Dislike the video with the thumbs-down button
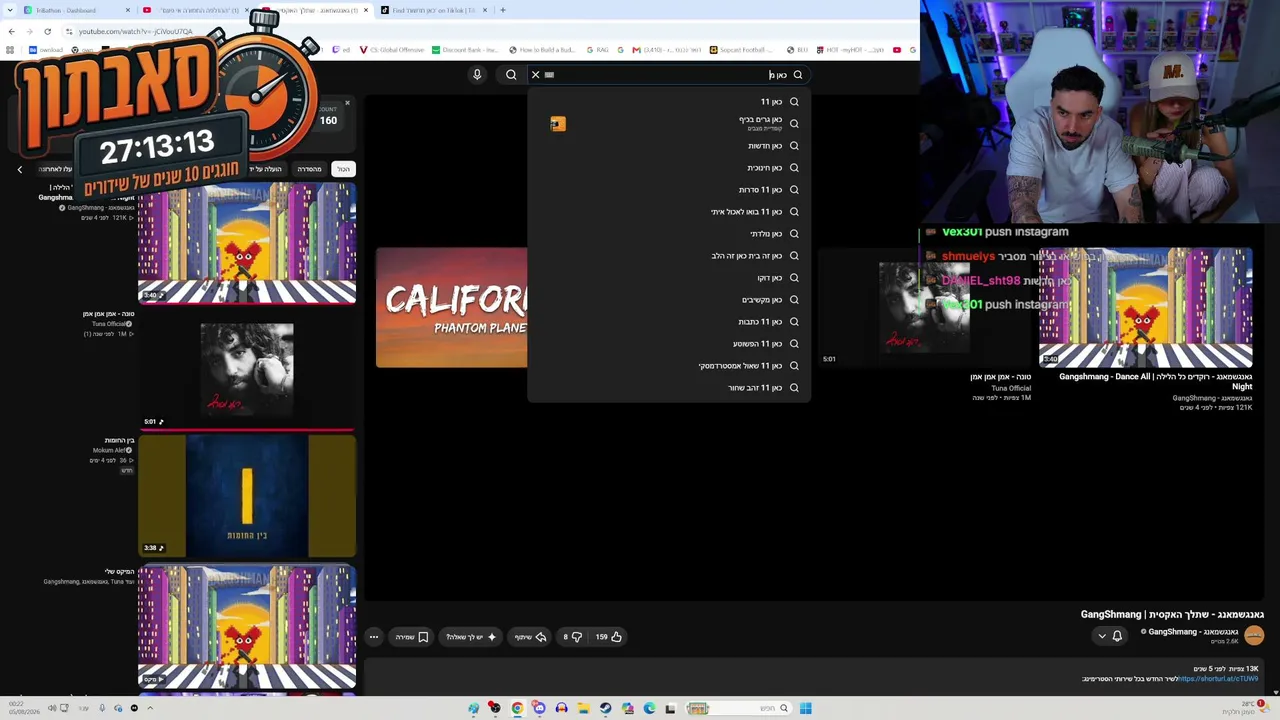The image size is (1280, 720). pos(573,637)
